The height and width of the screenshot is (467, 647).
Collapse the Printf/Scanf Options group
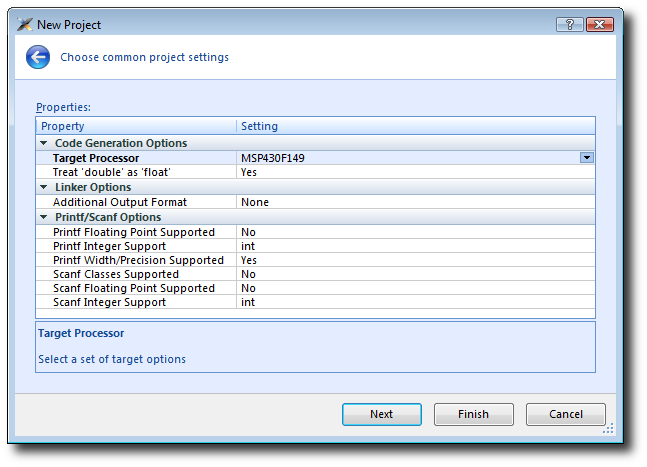tap(44, 217)
